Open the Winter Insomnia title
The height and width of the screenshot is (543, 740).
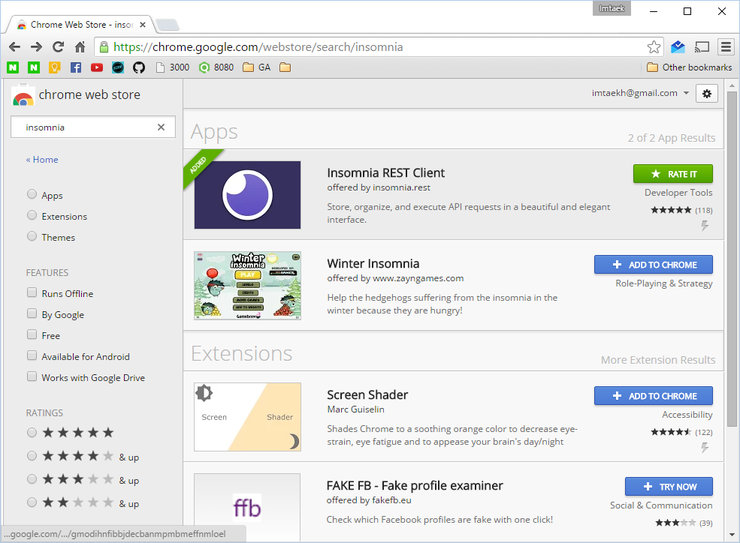373,263
